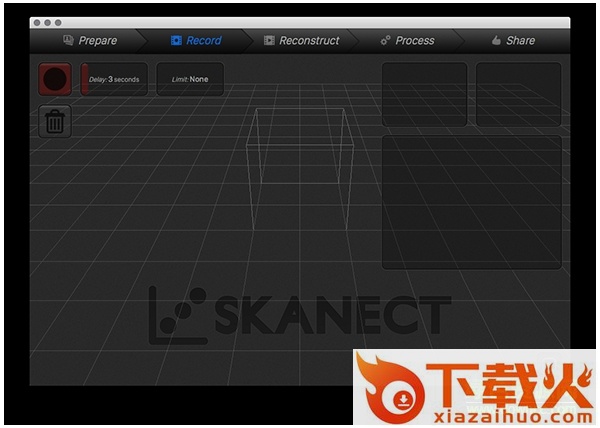This screenshot has width=600, height=428.
Task: Start recording with the red record button
Action: pos(55,79)
